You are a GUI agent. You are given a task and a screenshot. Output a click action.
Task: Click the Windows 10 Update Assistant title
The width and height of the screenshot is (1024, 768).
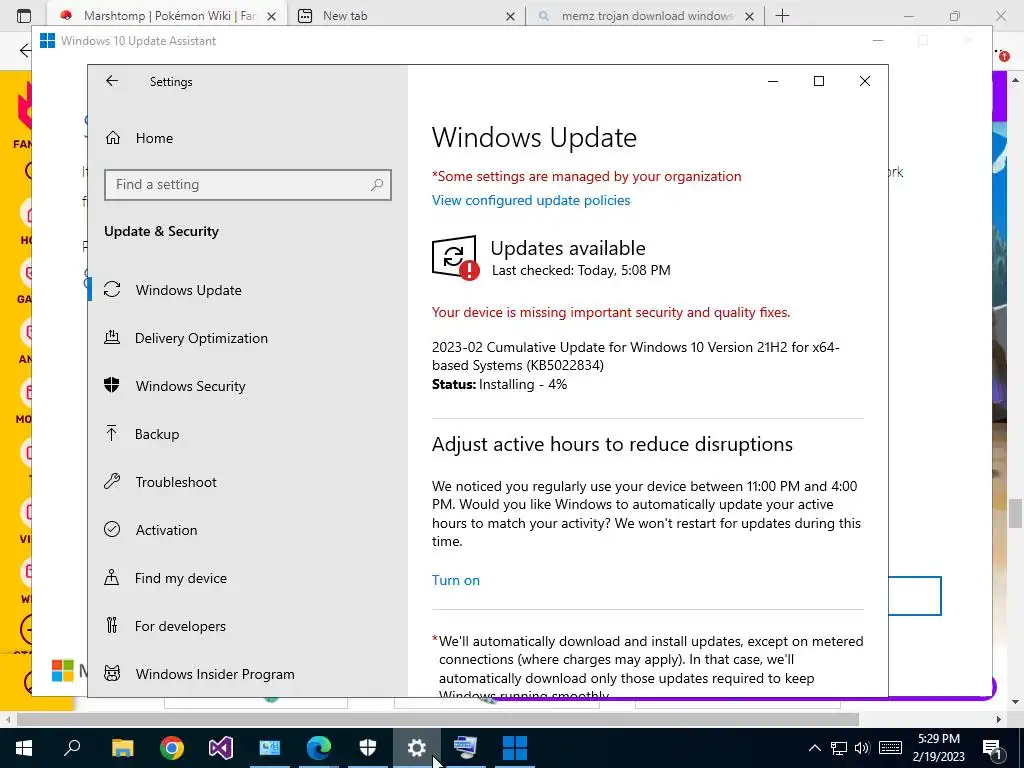pos(138,40)
